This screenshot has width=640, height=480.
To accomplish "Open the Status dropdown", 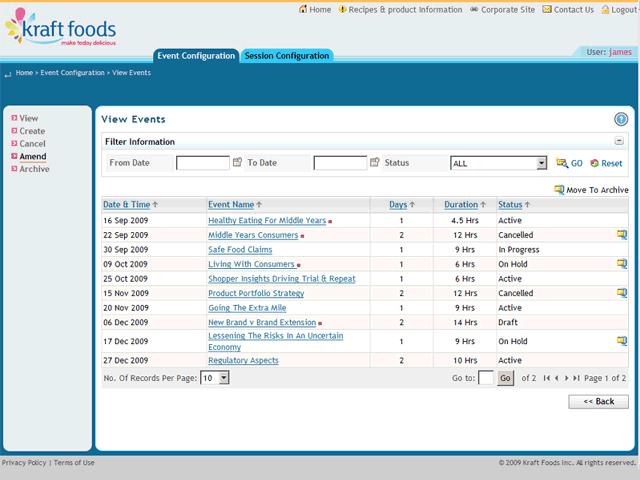I will click(x=541, y=163).
